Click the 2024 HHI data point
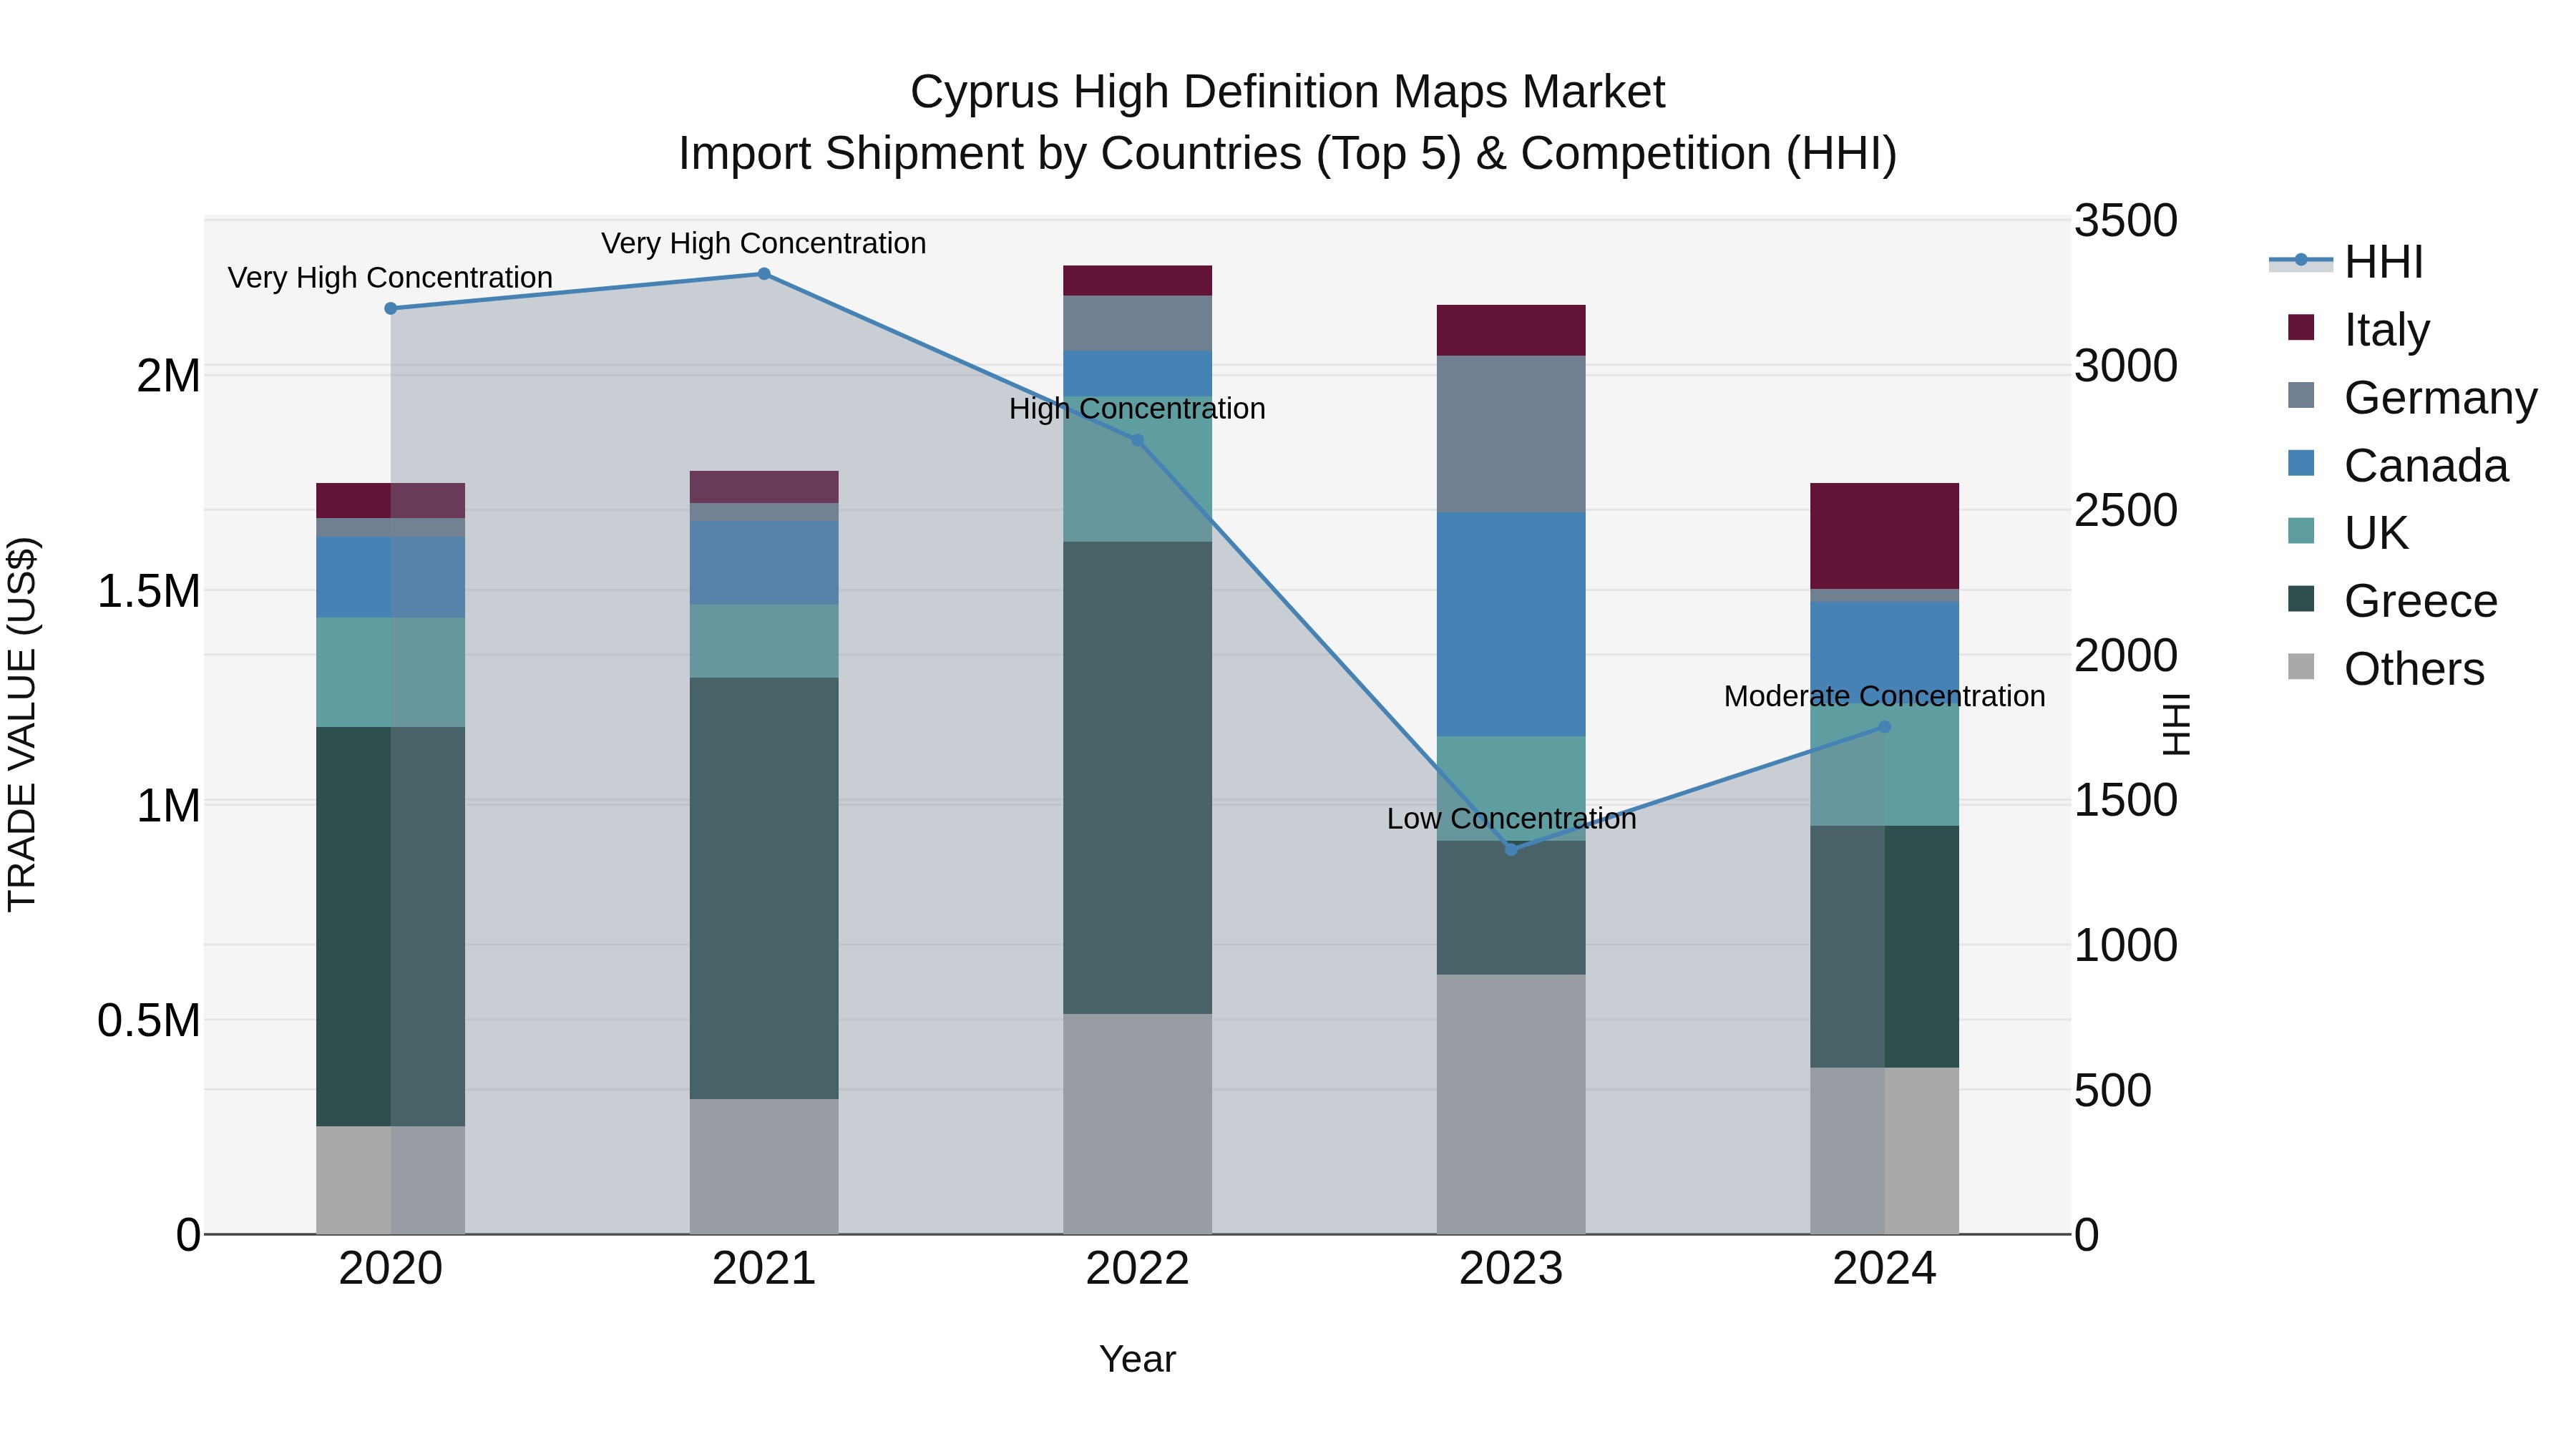This screenshot has width=2576, height=1449. point(1884,726)
